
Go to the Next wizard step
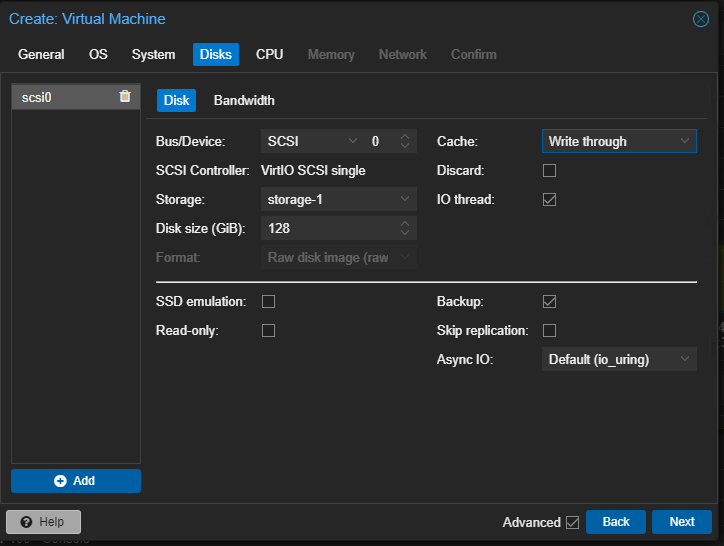(x=682, y=522)
